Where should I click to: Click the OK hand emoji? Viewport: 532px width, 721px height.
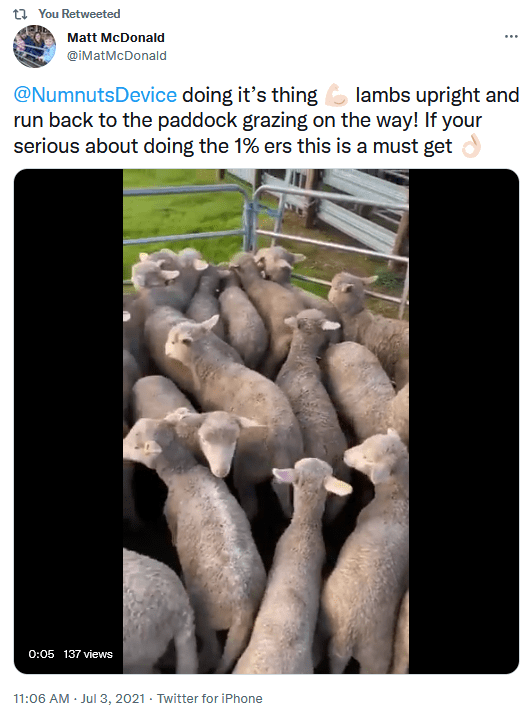pyautogui.click(x=471, y=146)
